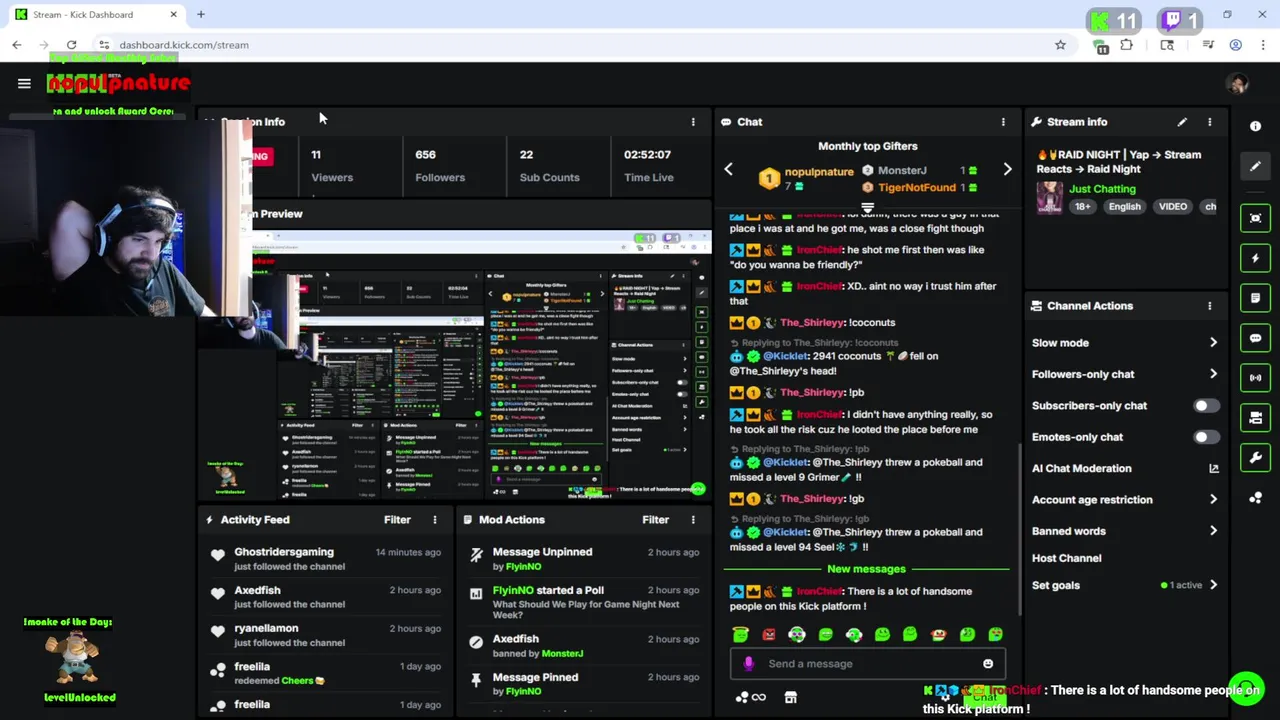1280x720 pixels.
Task: Toggle the stream preview sidebar icon
Action: click(1255, 218)
